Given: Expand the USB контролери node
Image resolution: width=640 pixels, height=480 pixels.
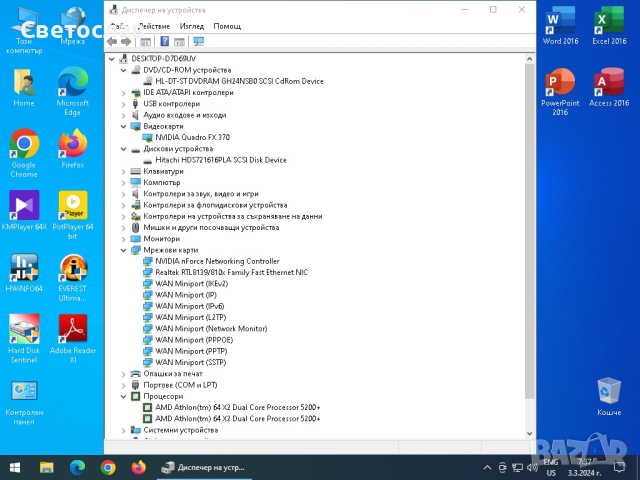Looking at the screenshot, I should (123, 104).
